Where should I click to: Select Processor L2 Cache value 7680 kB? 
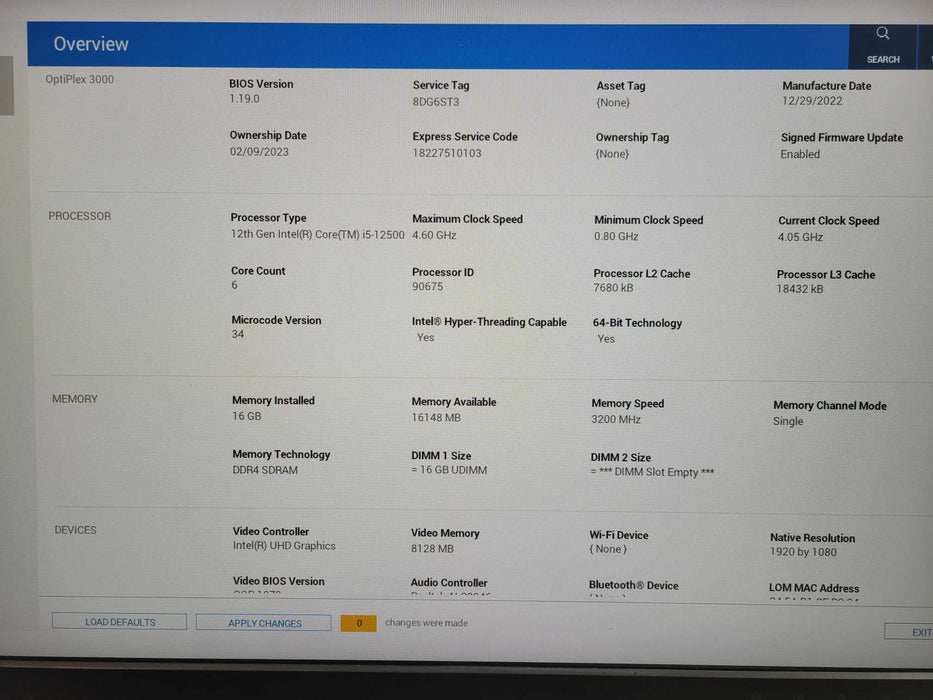click(613, 288)
